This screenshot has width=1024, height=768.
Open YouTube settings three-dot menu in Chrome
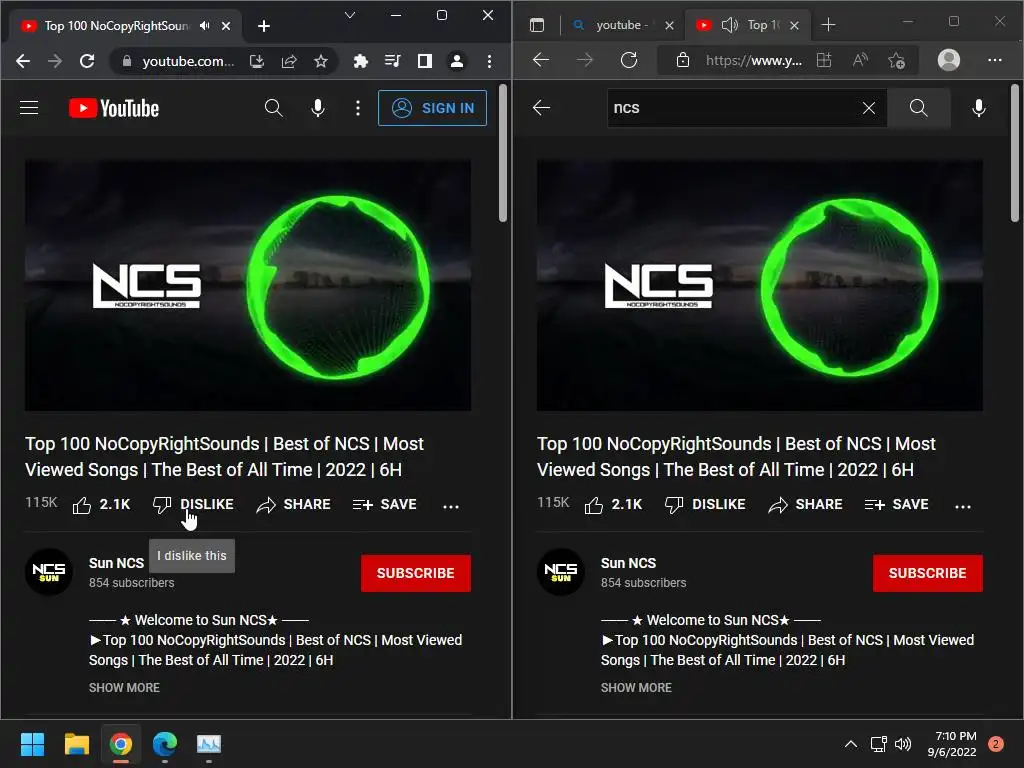[357, 108]
